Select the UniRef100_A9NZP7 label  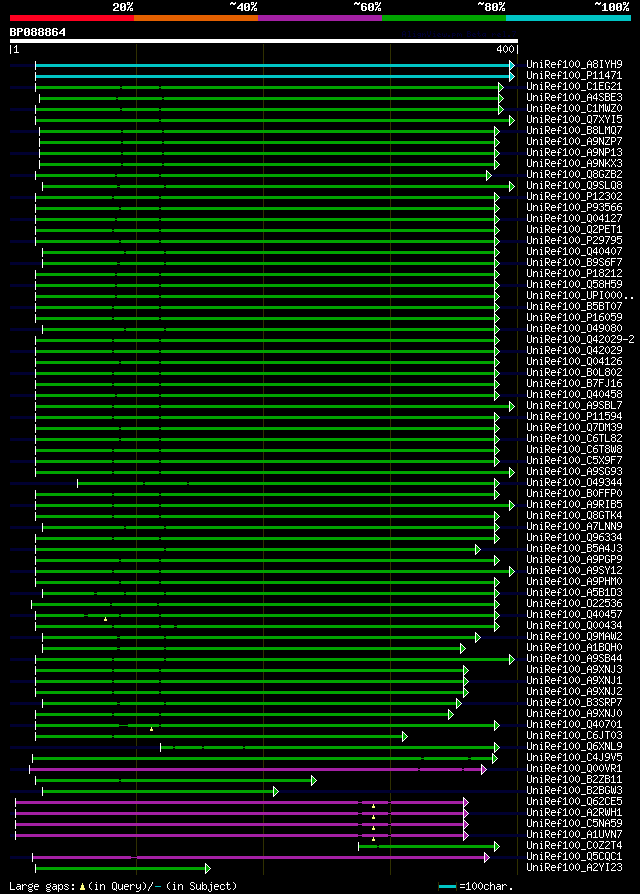point(574,141)
